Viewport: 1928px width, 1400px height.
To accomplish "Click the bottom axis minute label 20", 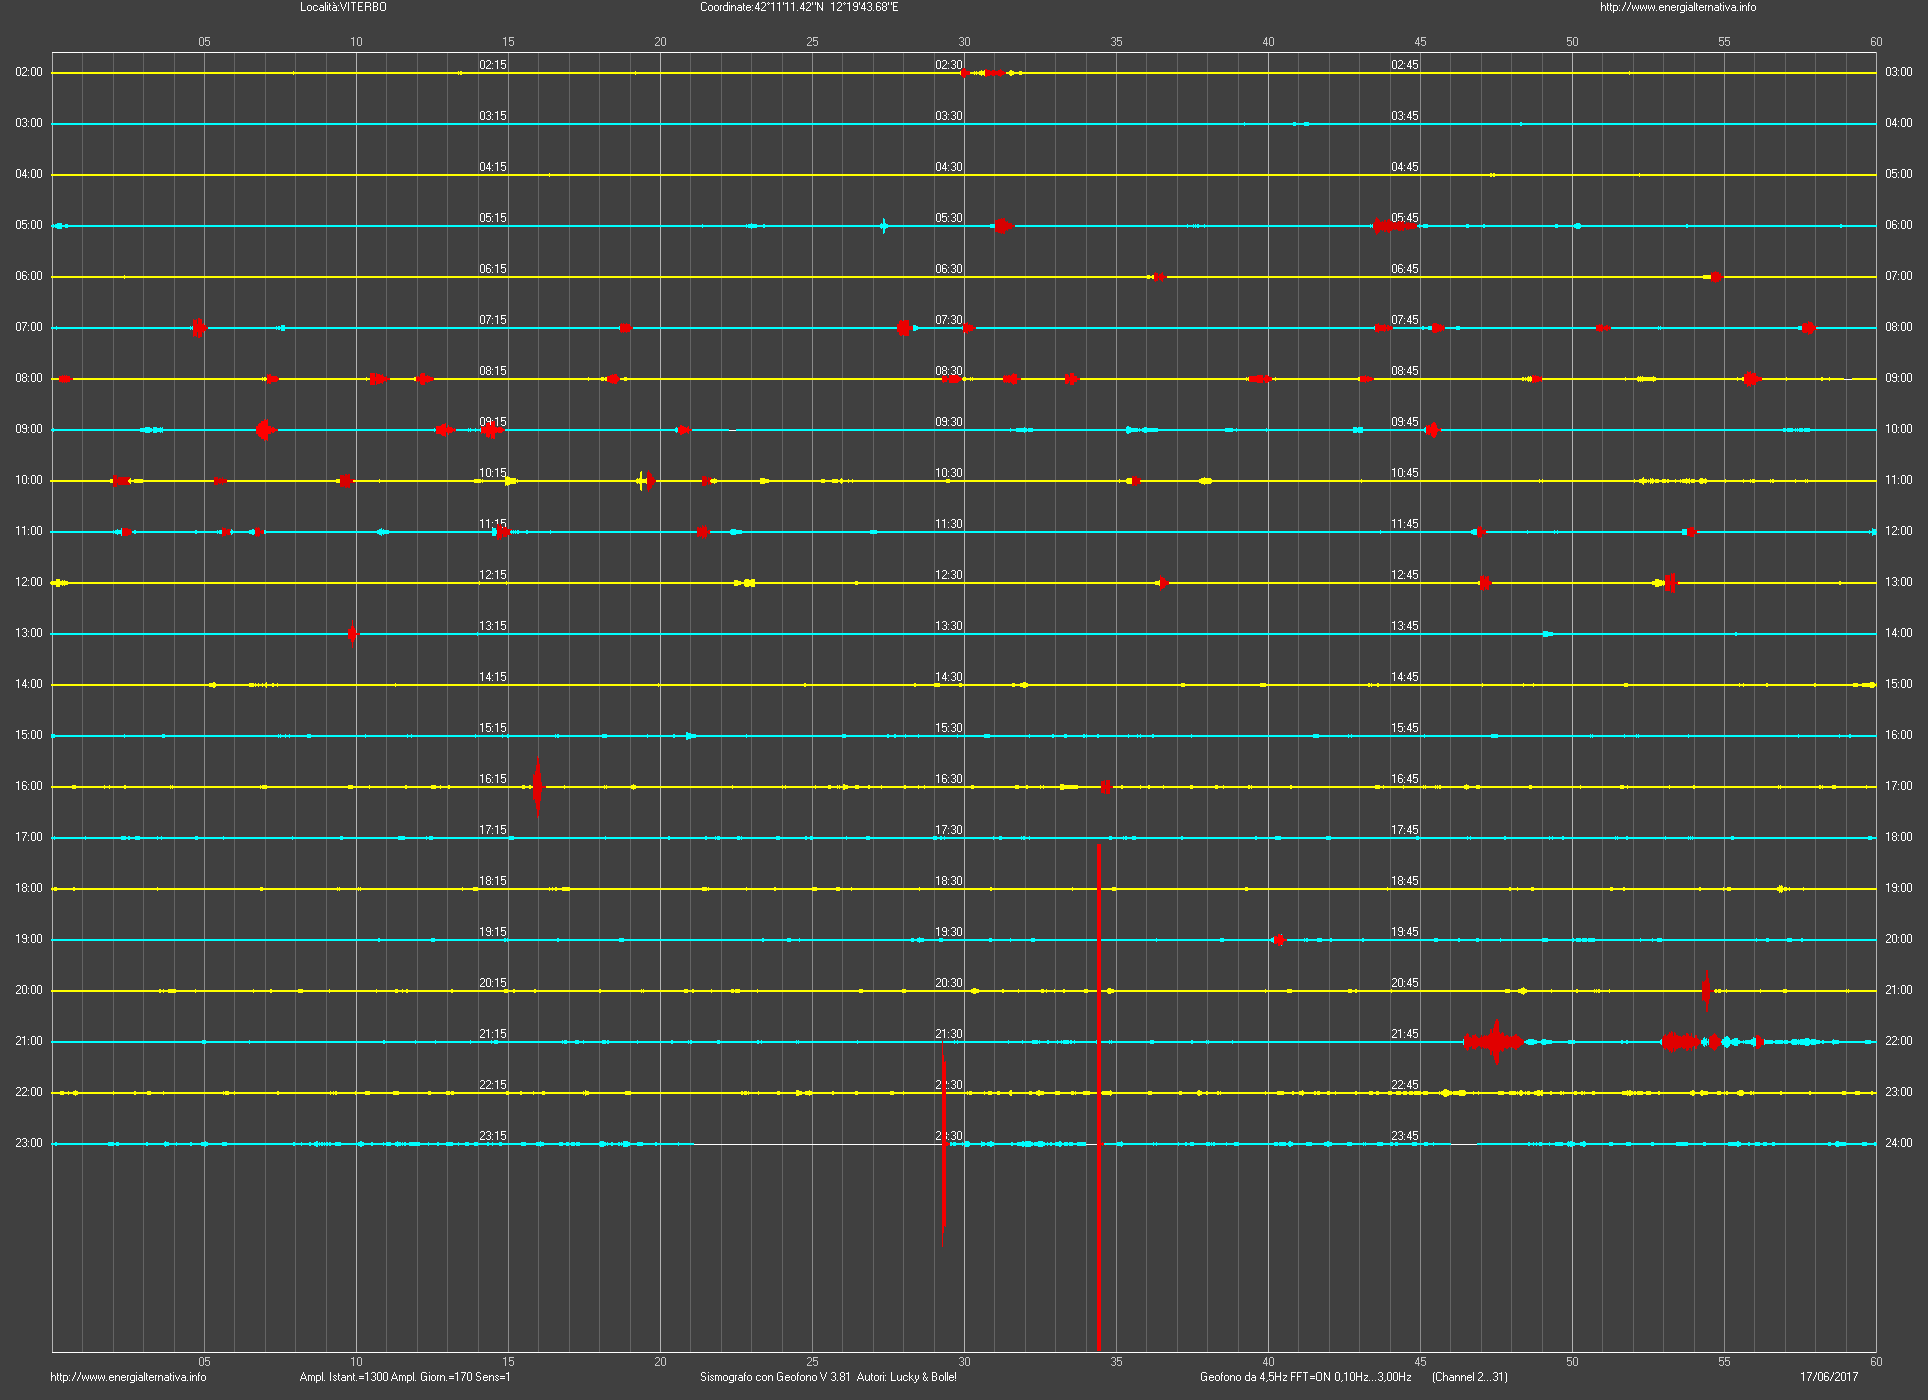I will [x=660, y=1362].
